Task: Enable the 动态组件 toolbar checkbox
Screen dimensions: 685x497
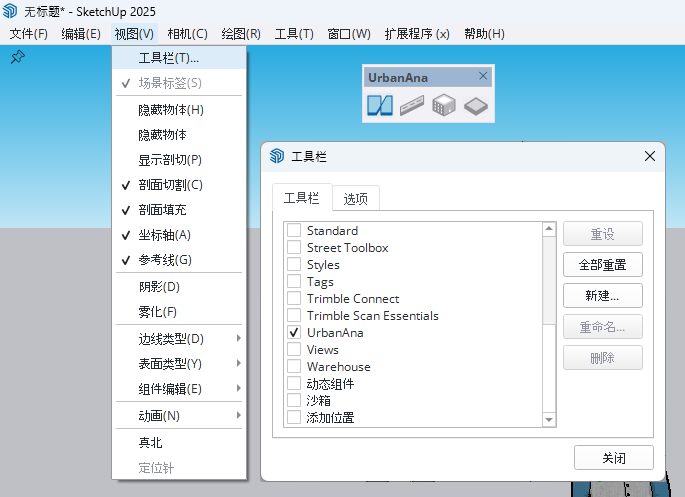Action: pos(294,383)
